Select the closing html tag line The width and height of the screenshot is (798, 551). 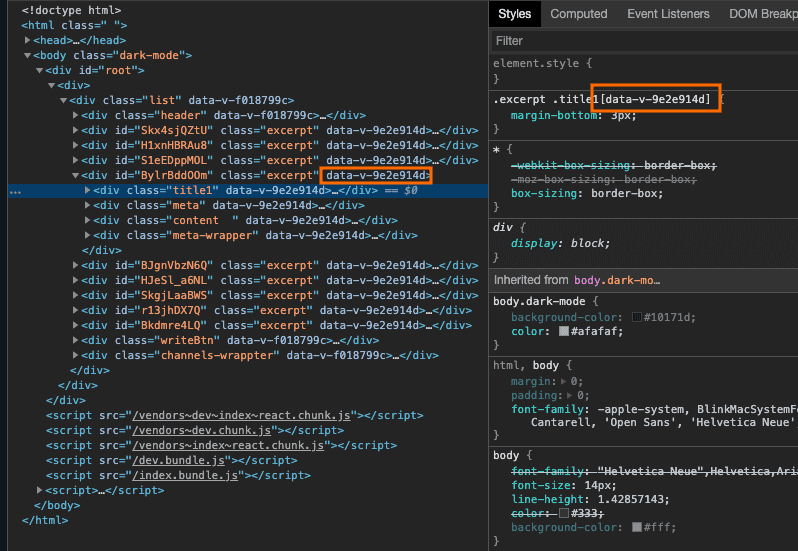[45, 520]
